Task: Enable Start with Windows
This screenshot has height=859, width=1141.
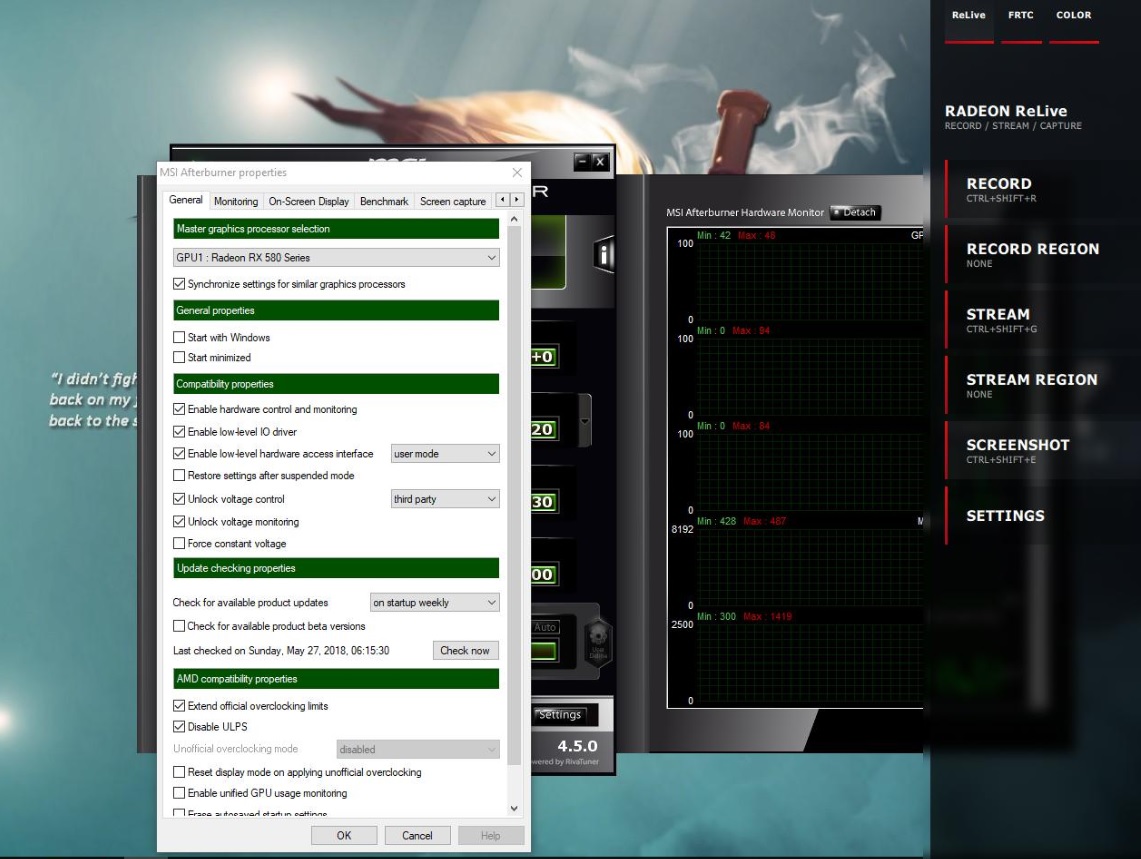Action: click(x=179, y=337)
